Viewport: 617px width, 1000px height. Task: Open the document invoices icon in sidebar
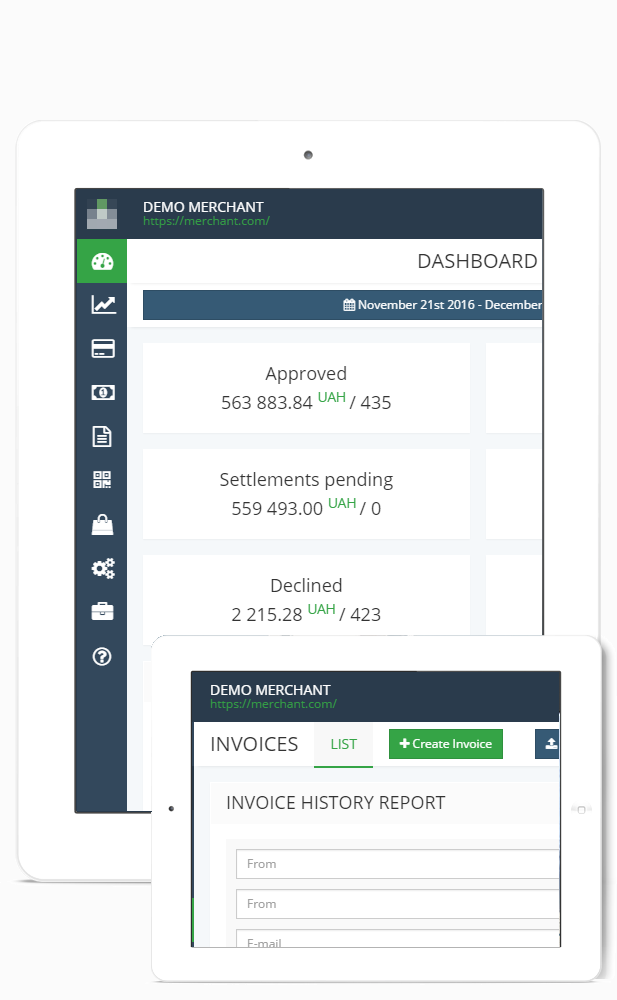point(102,436)
